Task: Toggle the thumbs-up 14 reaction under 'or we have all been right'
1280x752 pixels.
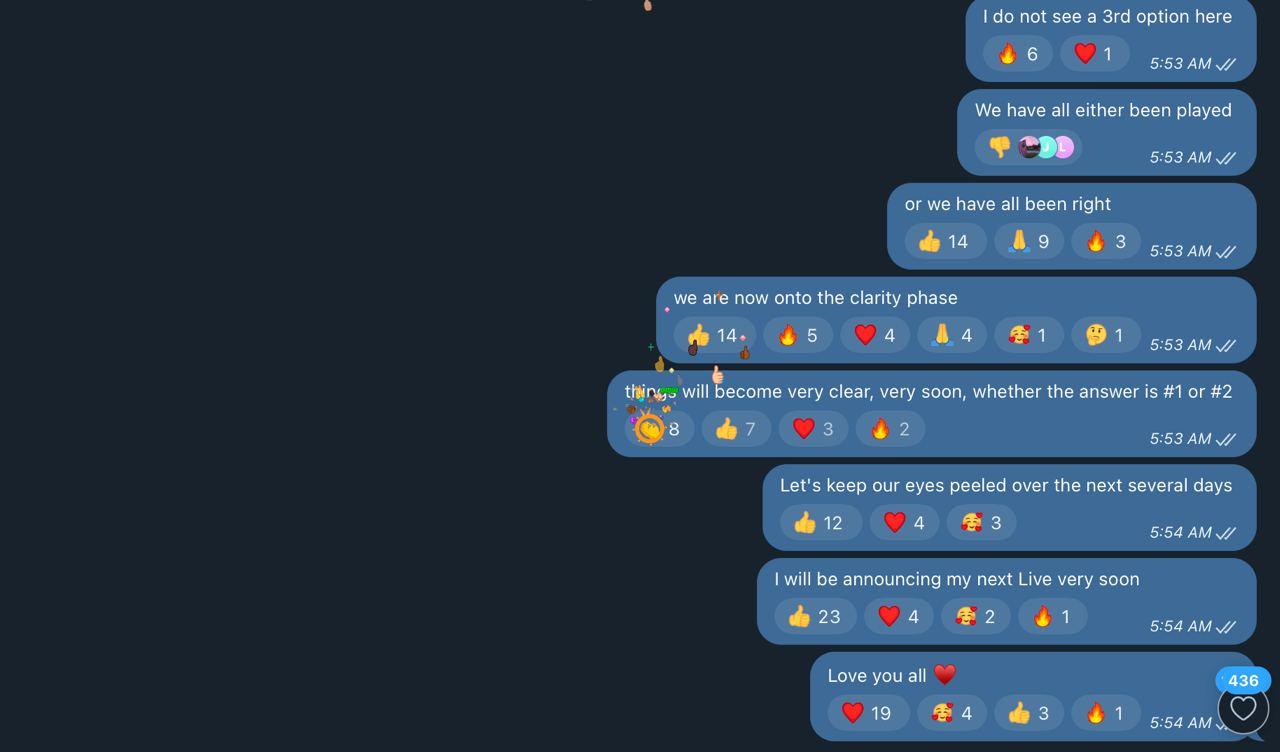Action: tap(945, 241)
